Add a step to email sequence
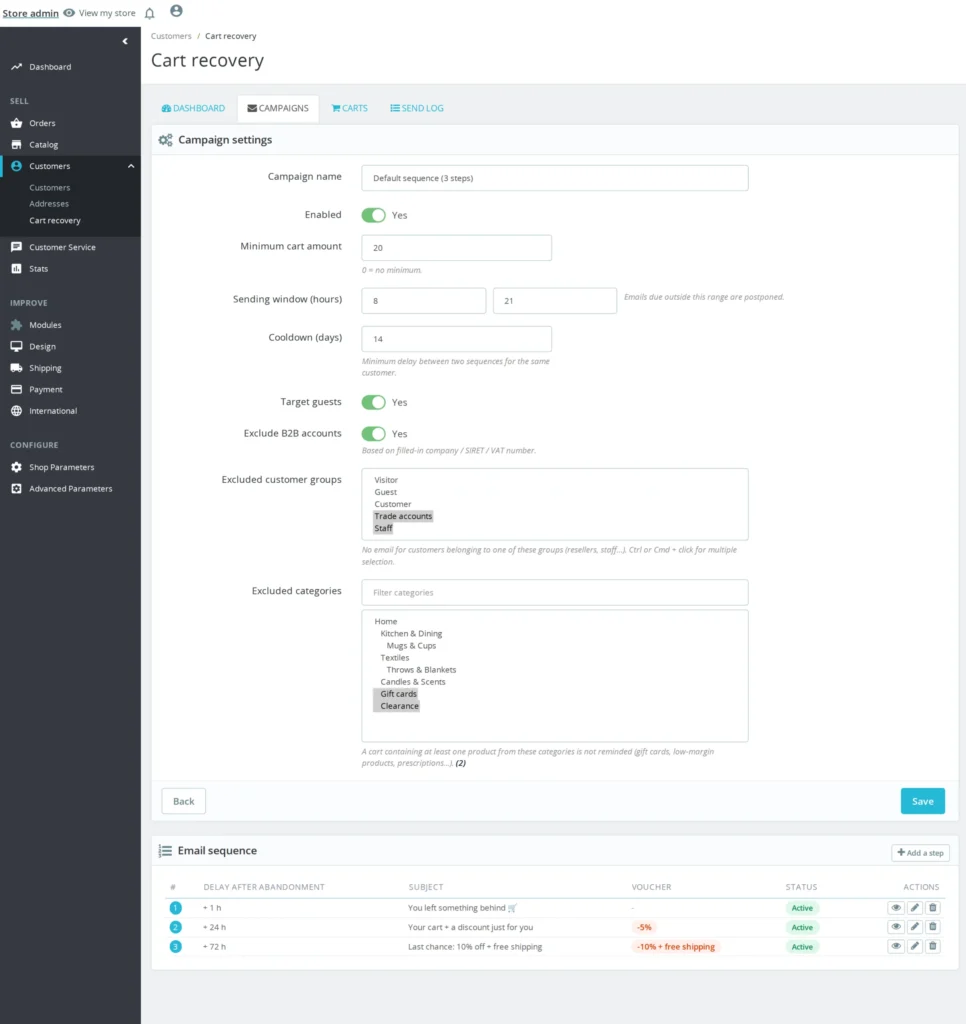The height and width of the screenshot is (1024, 966). tap(920, 852)
